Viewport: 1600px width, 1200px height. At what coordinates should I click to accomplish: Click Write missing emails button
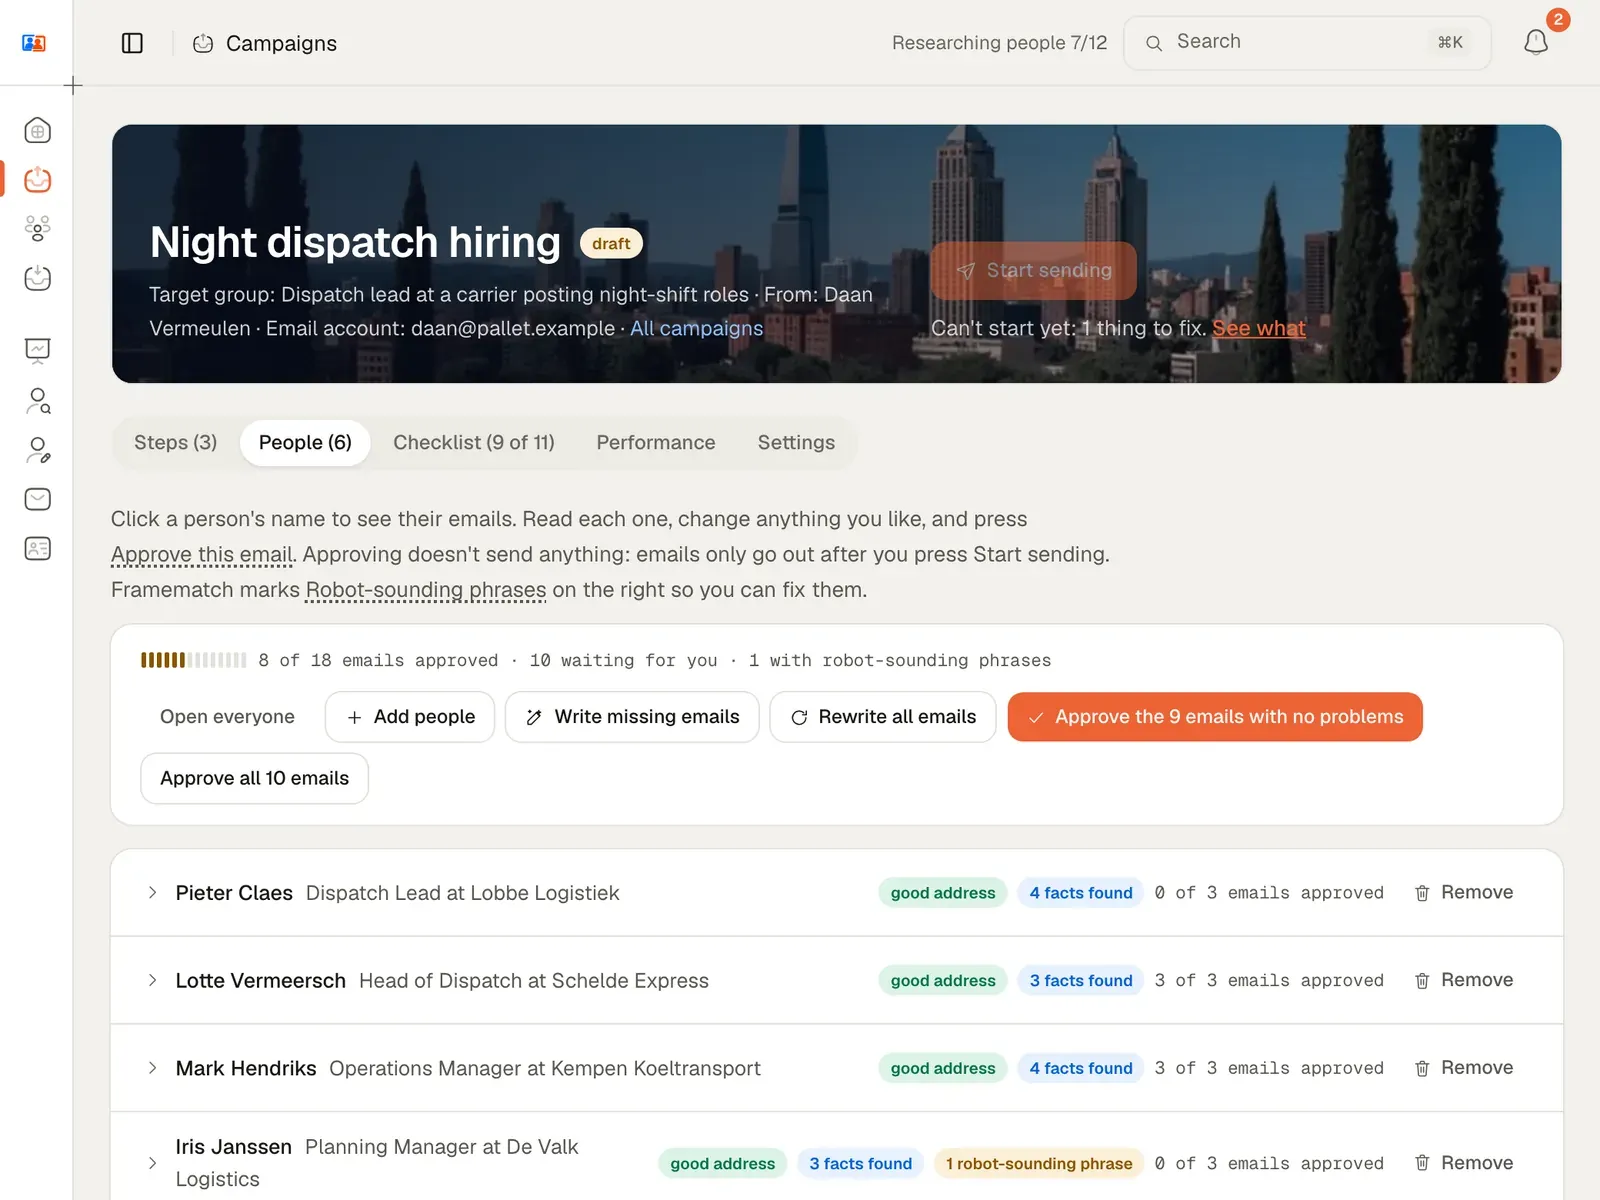coord(632,717)
